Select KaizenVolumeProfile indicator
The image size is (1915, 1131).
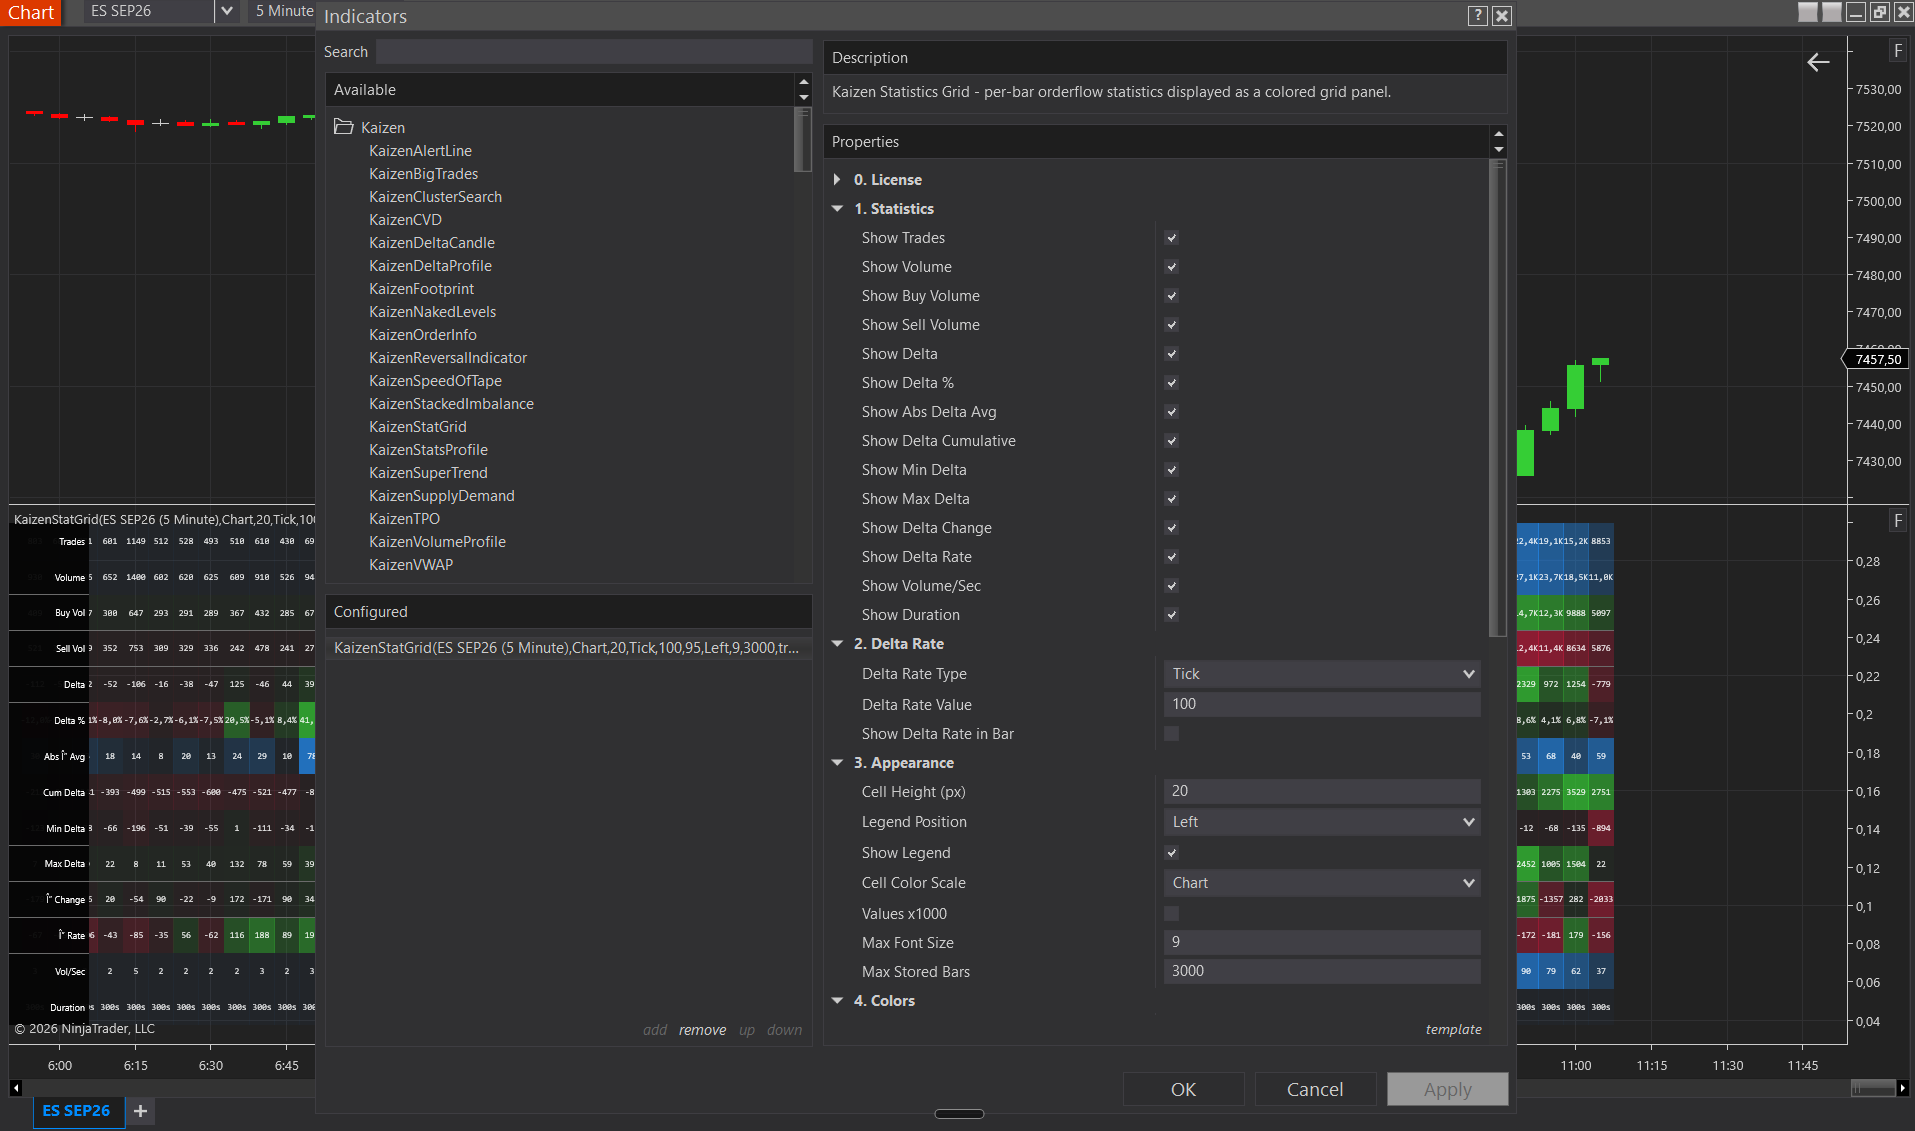coord(437,542)
